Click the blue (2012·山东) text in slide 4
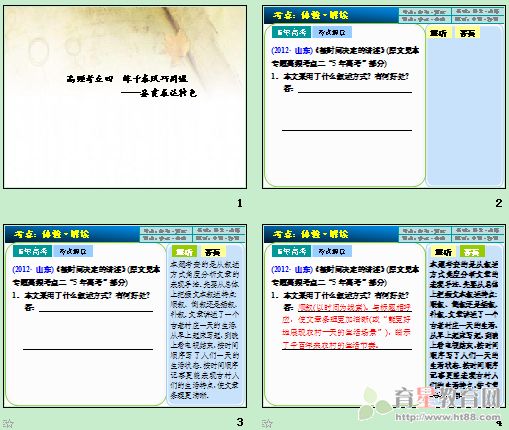The height and width of the screenshot is (430, 509). tap(292, 270)
